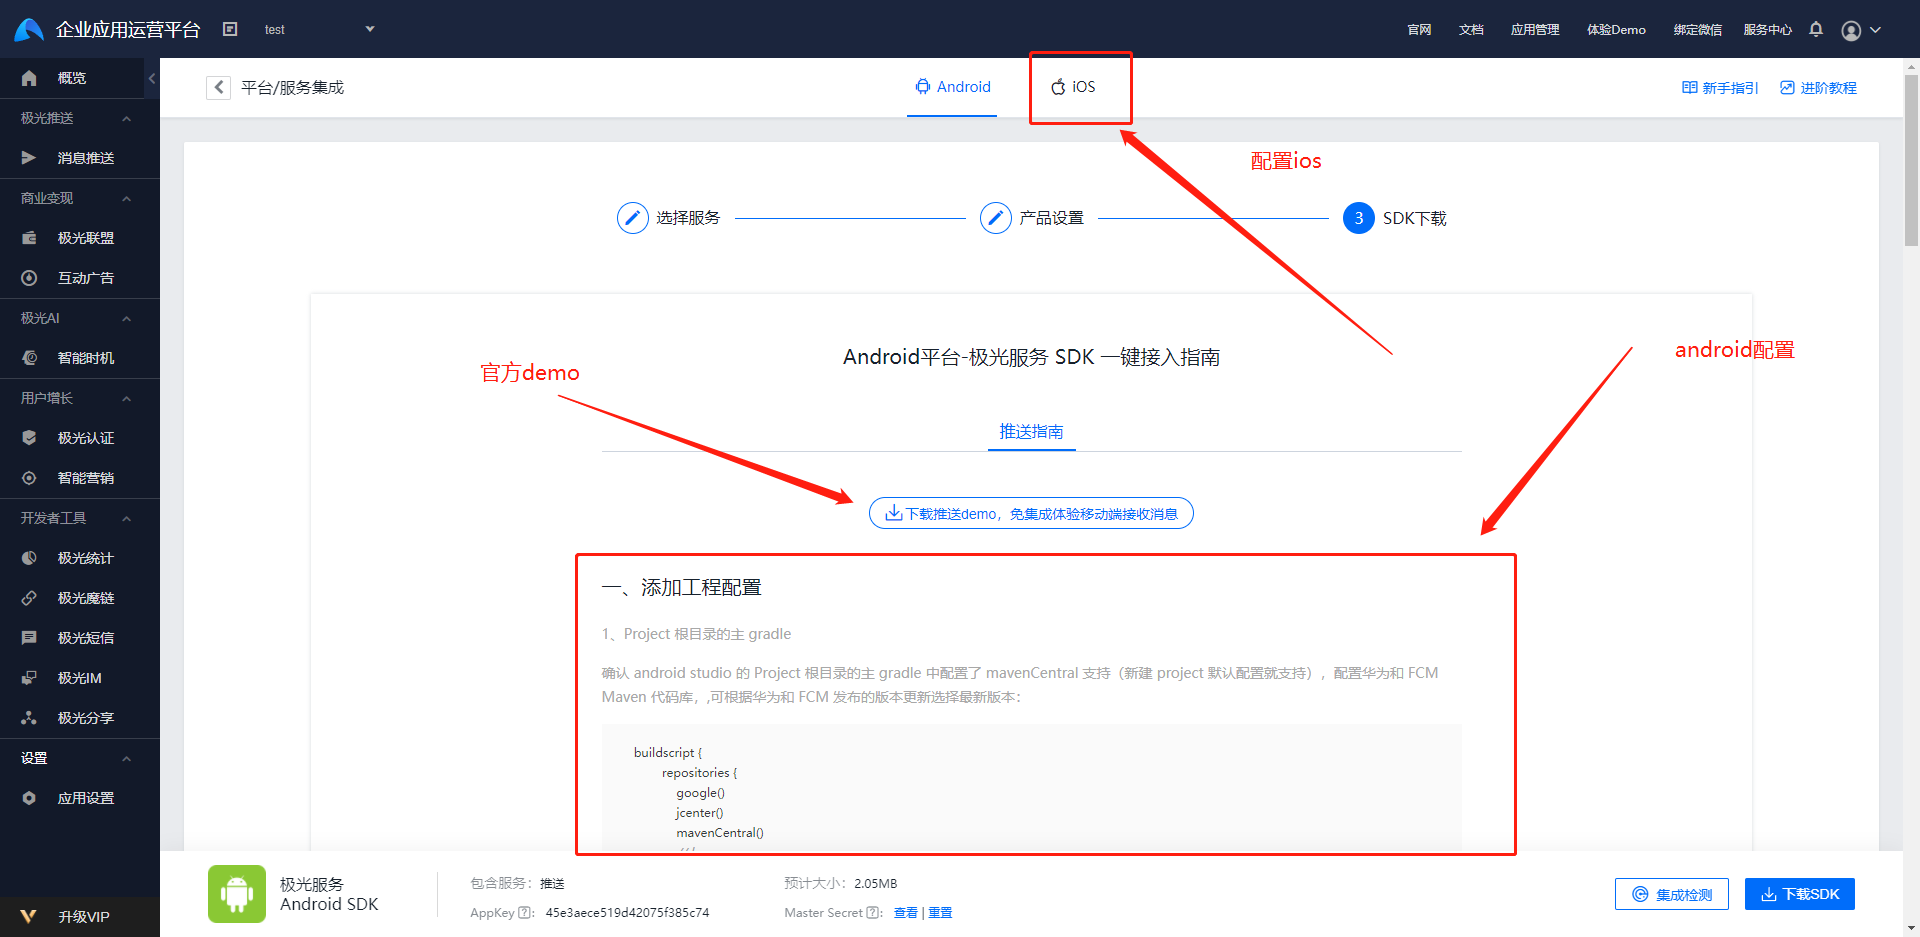Click the 下载SDK button

[x=1800, y=894]
